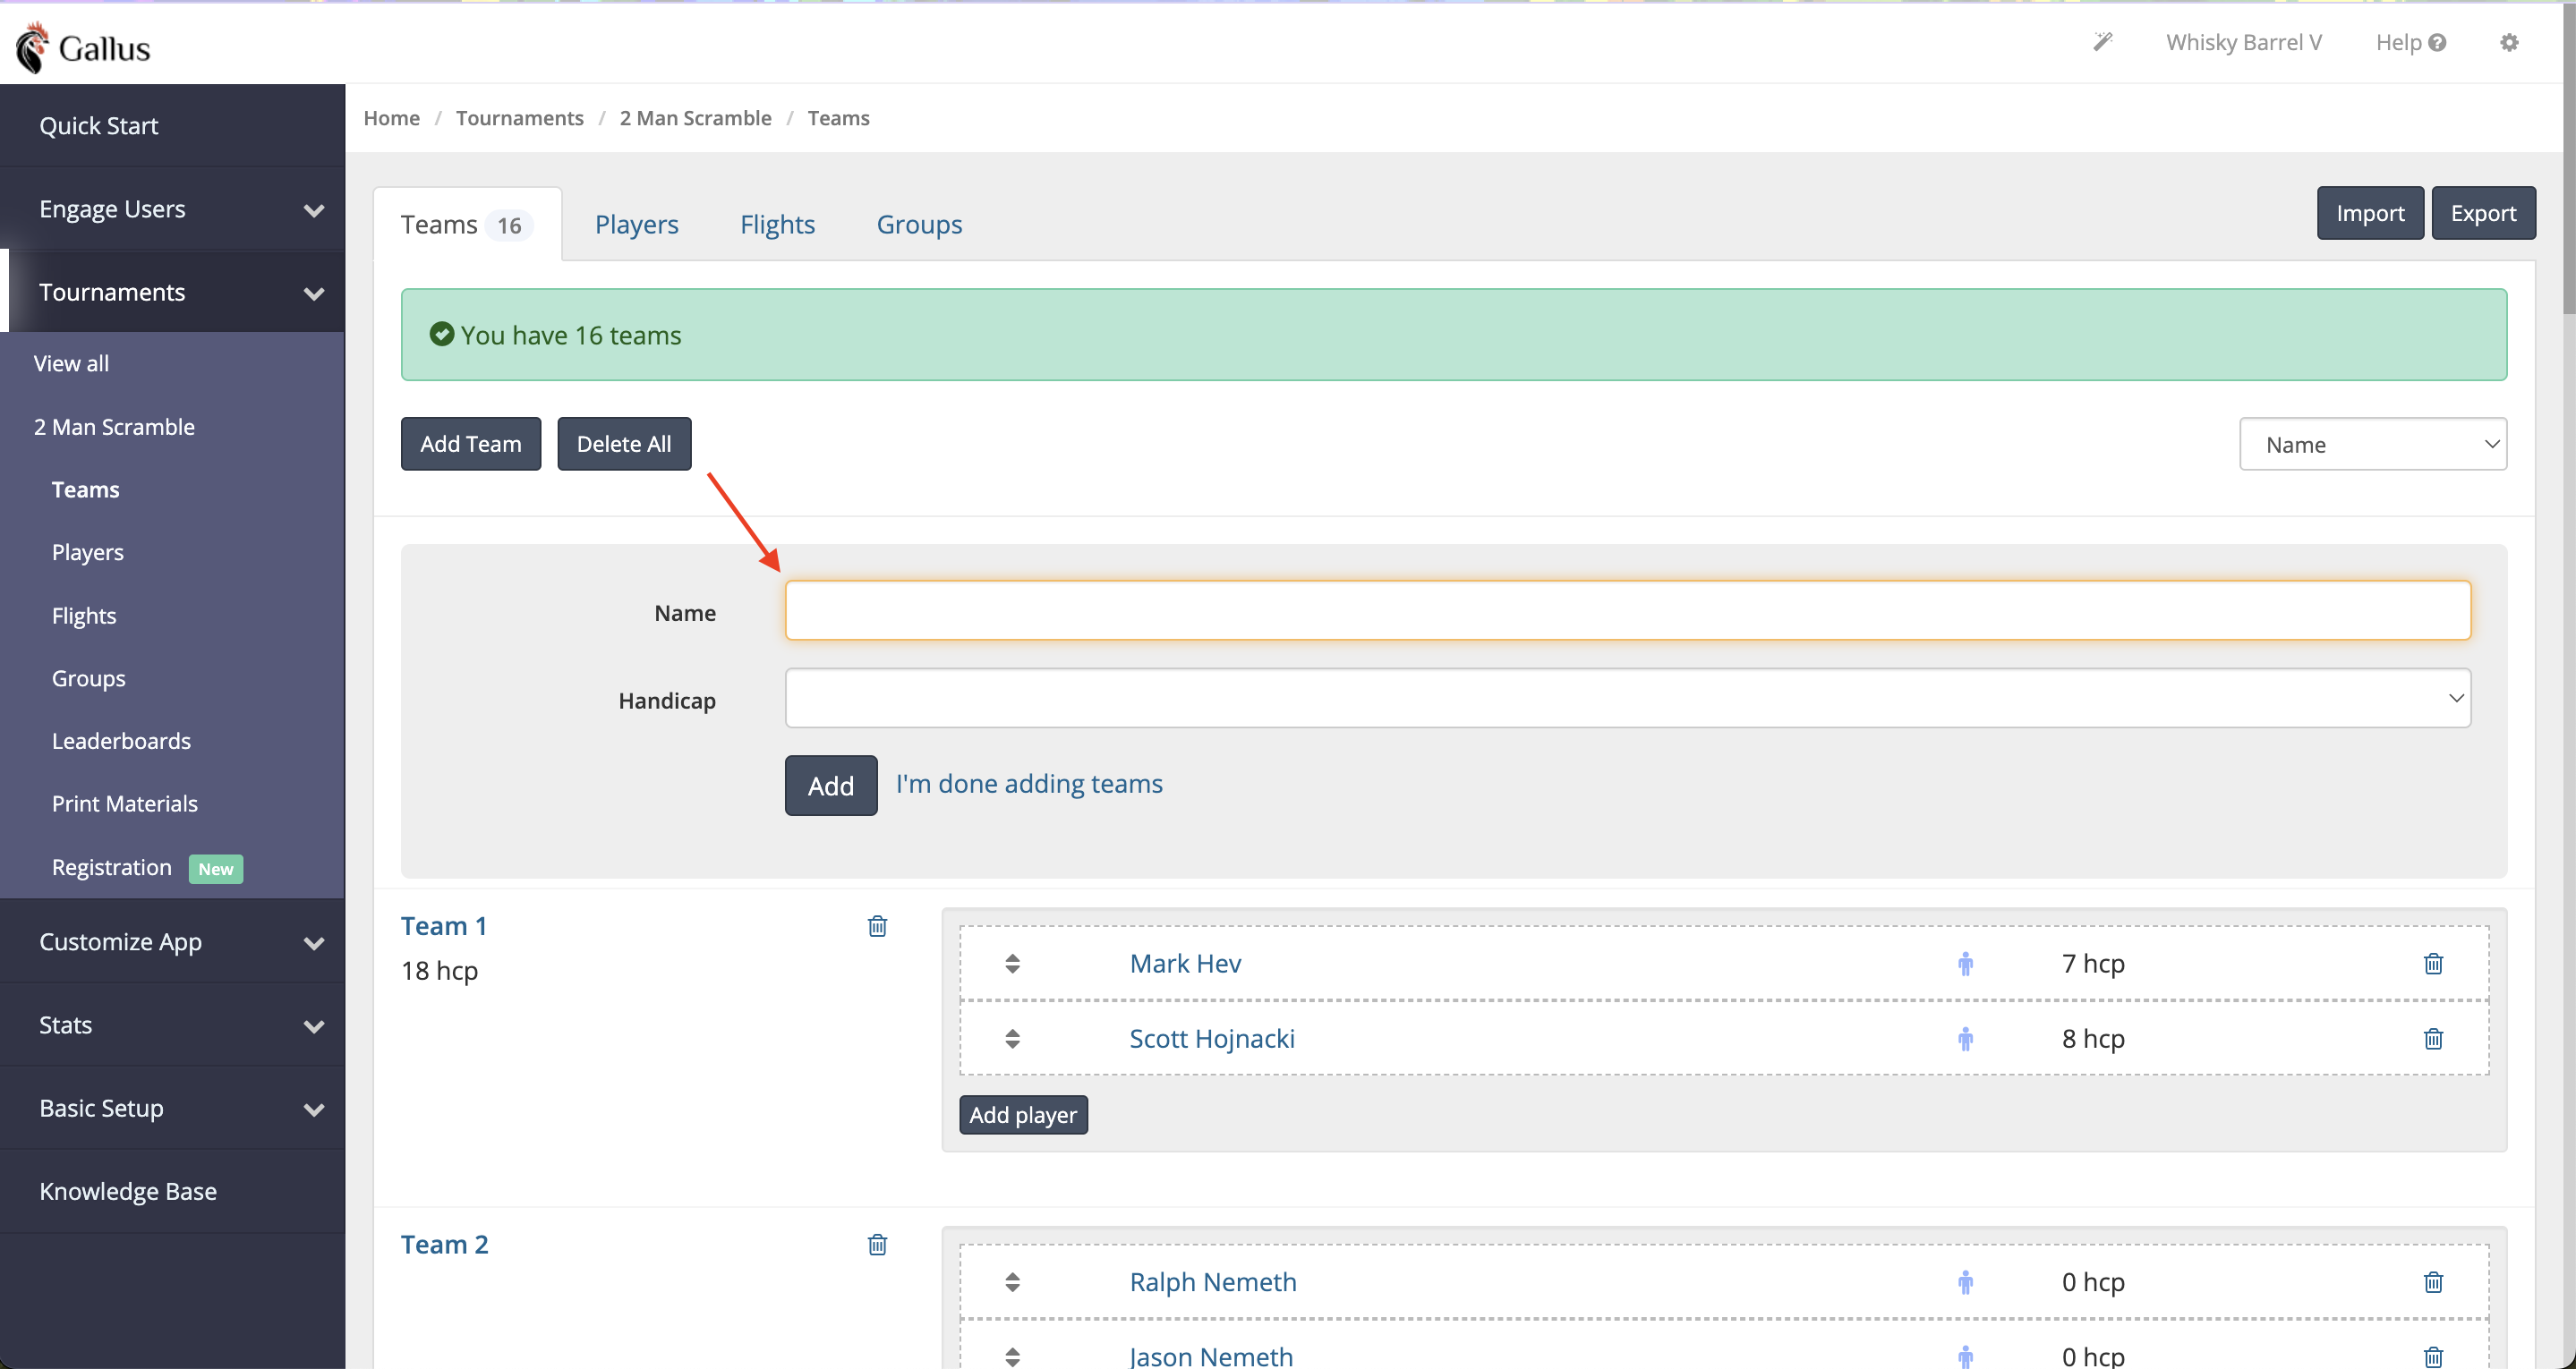Screen dimensions: 2576x1369
Task: Remove Mark Hev using trash icon
Action: pos(2433,963)
